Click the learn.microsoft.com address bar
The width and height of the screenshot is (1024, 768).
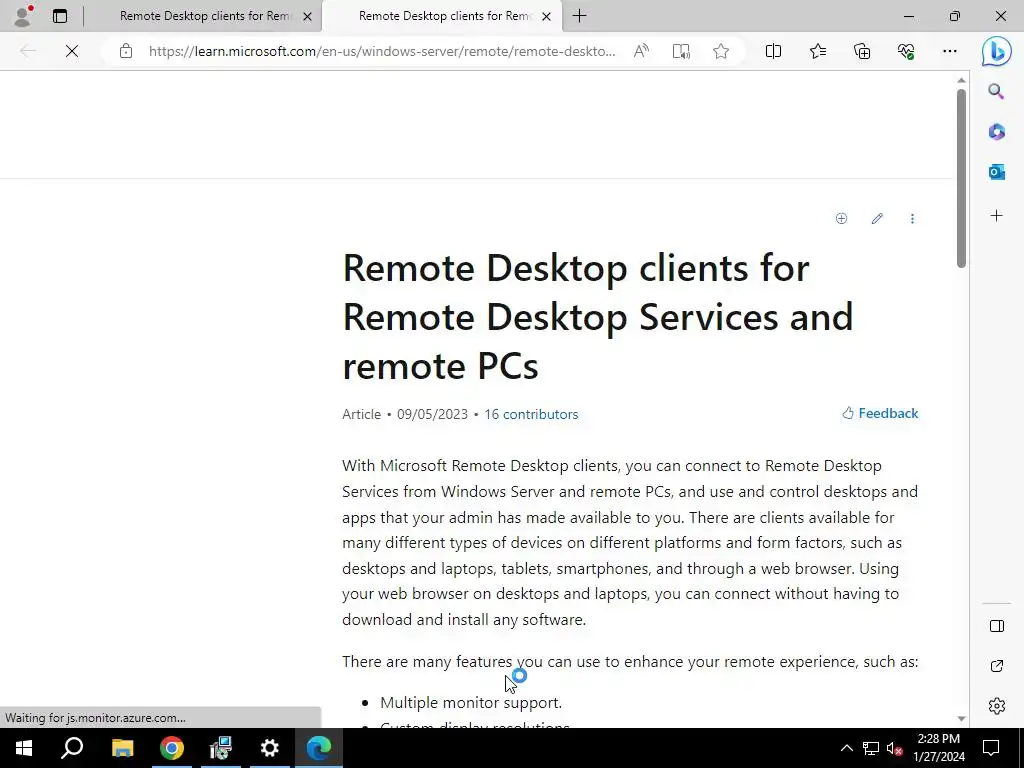pos(382,51)
